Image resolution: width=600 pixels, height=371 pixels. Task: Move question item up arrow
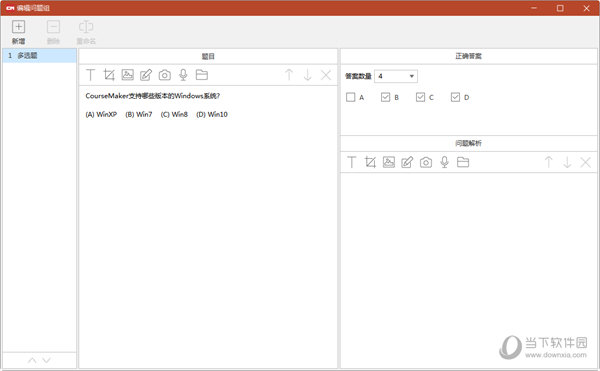pyautogui.click(x=289, y=75)
